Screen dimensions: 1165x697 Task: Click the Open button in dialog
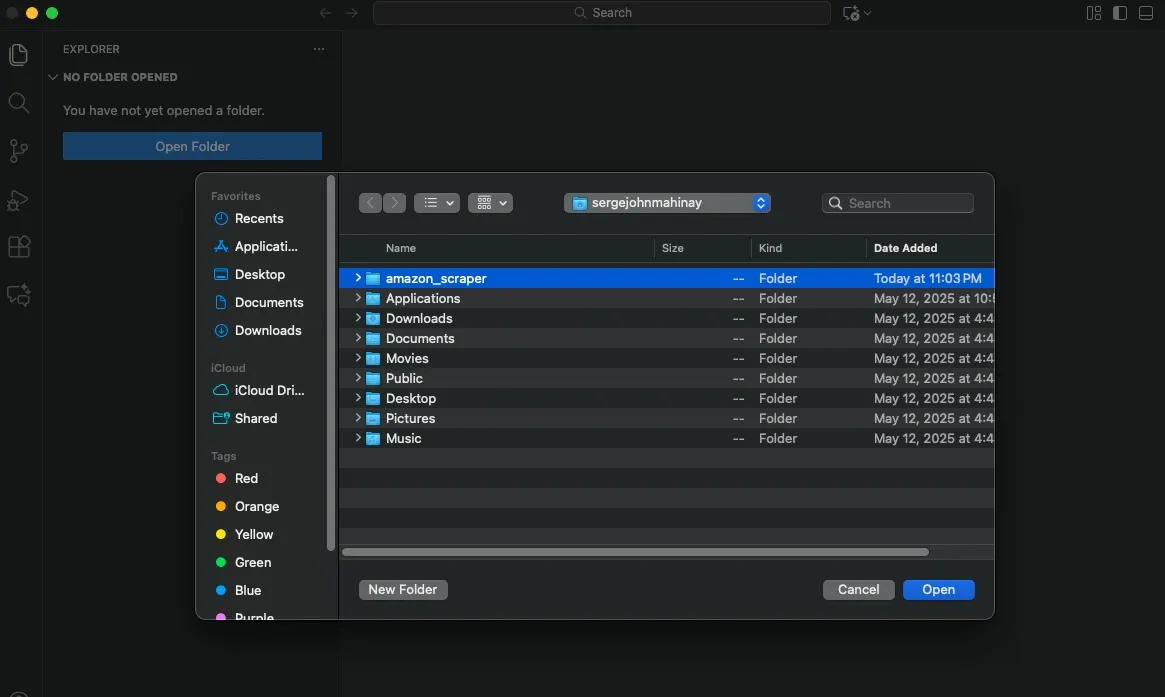click(x=938, y=590)
